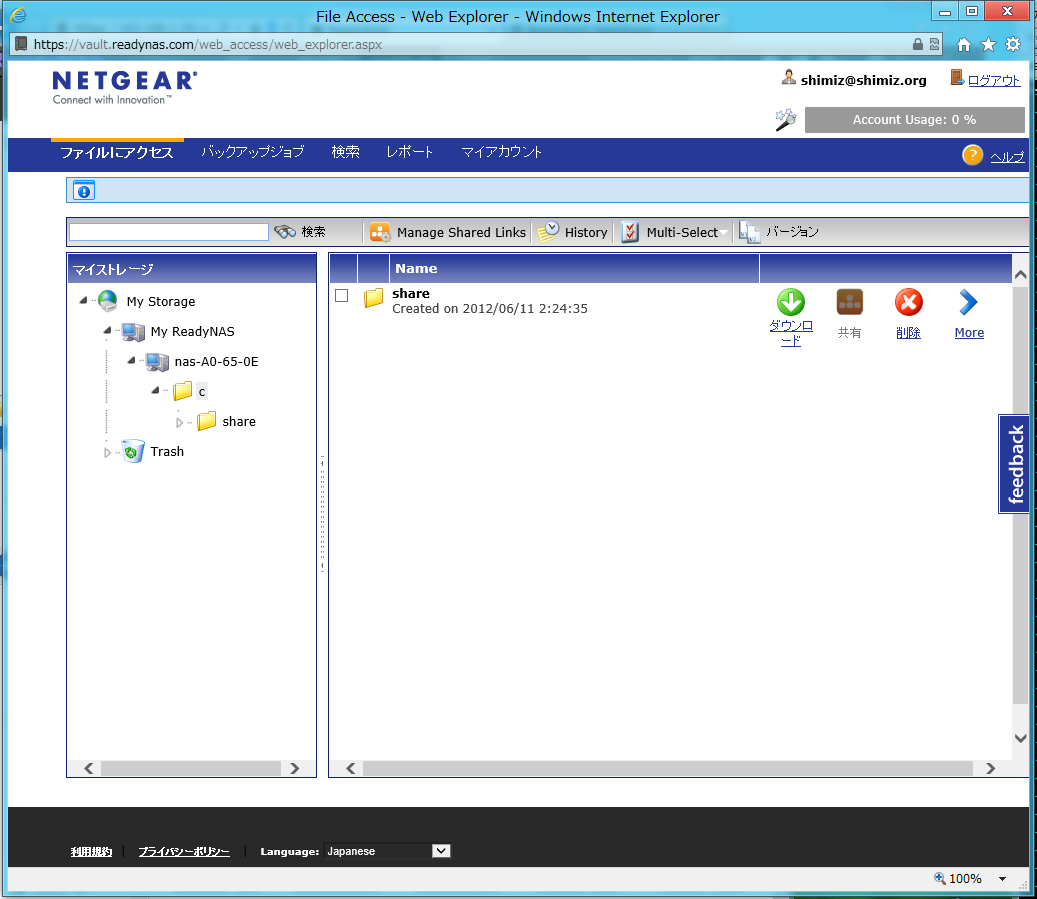Click the blue feedback side button
The image size is (1037, 899).
[x=1015, y=464]
